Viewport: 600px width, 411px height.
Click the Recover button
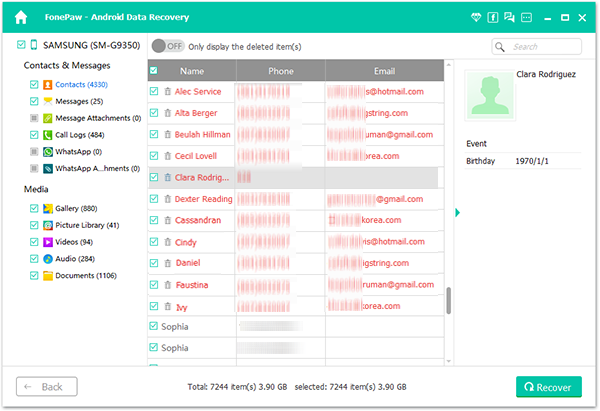(548, 387)
